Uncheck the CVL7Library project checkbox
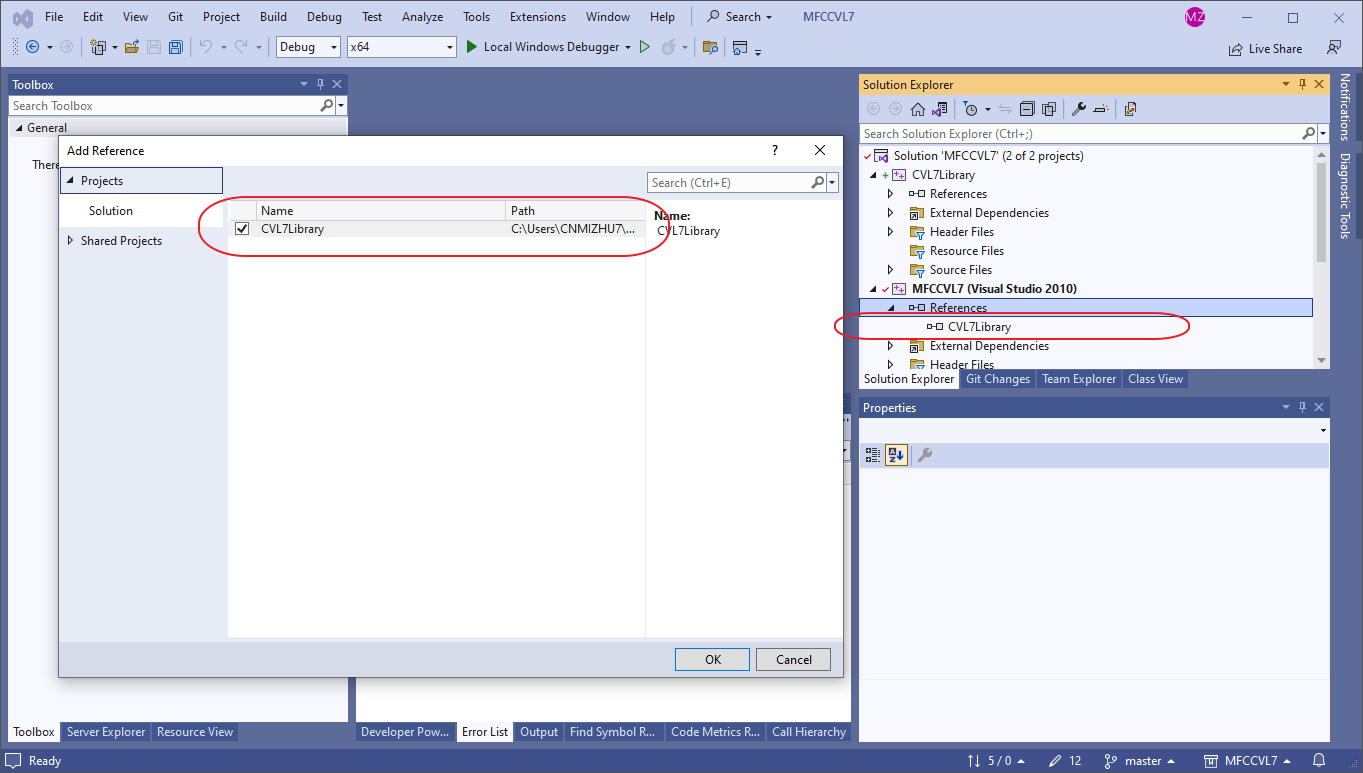 pyautogui.click(x=242, y=229)
